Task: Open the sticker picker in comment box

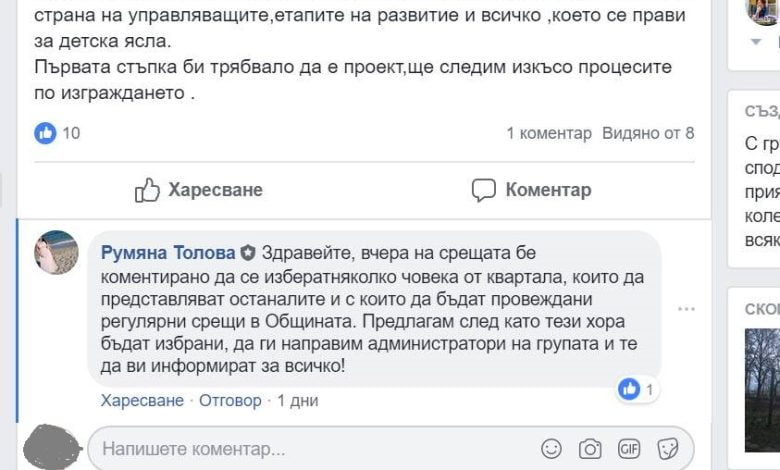Action: tap(668, 449)
